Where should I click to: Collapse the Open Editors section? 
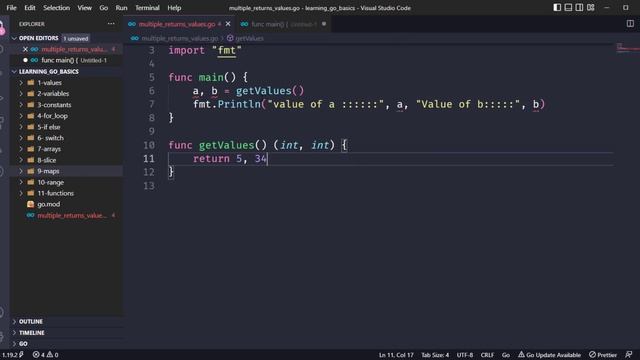[38, 38]
